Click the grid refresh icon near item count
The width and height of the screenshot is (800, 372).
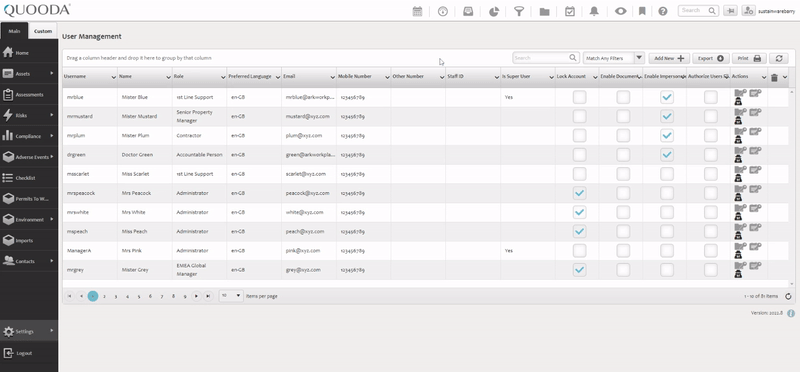pyautogui.click(x=788, y=296)
